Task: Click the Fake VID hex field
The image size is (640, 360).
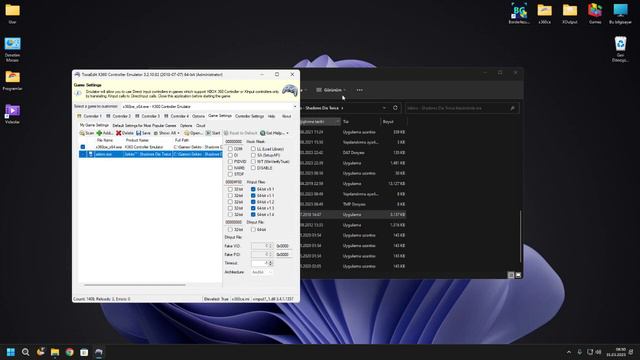Action: (283, 246)
